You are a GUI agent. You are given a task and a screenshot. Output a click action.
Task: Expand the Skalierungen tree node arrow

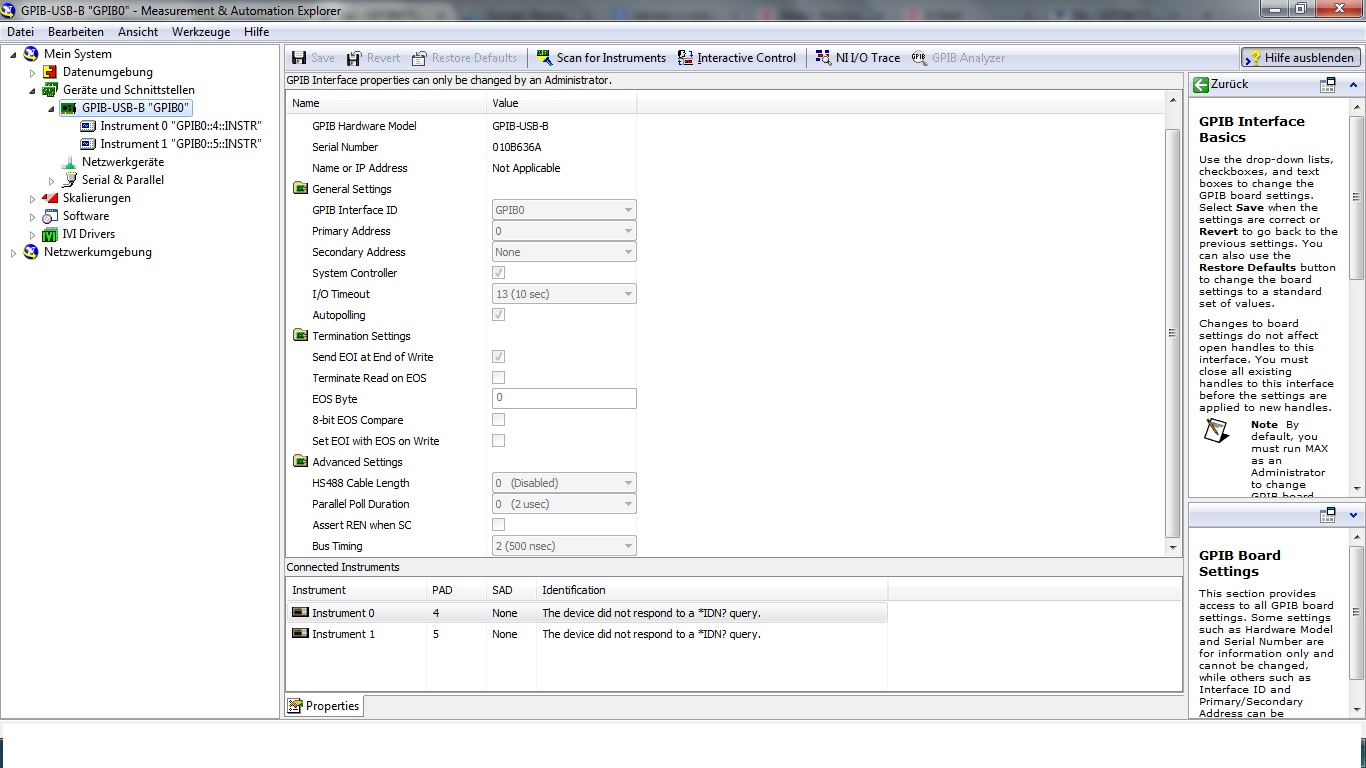point(32,198)
